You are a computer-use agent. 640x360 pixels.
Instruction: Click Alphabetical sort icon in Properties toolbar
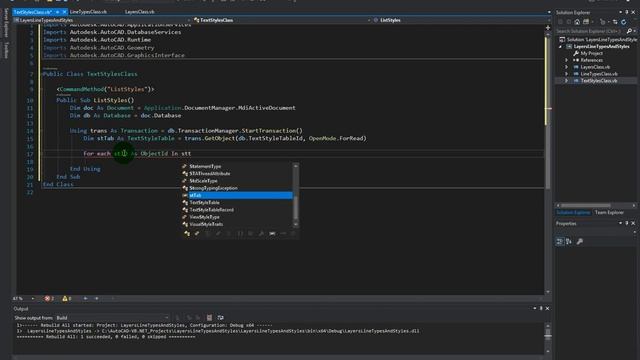pyautogui.click(x=569, y=242)
